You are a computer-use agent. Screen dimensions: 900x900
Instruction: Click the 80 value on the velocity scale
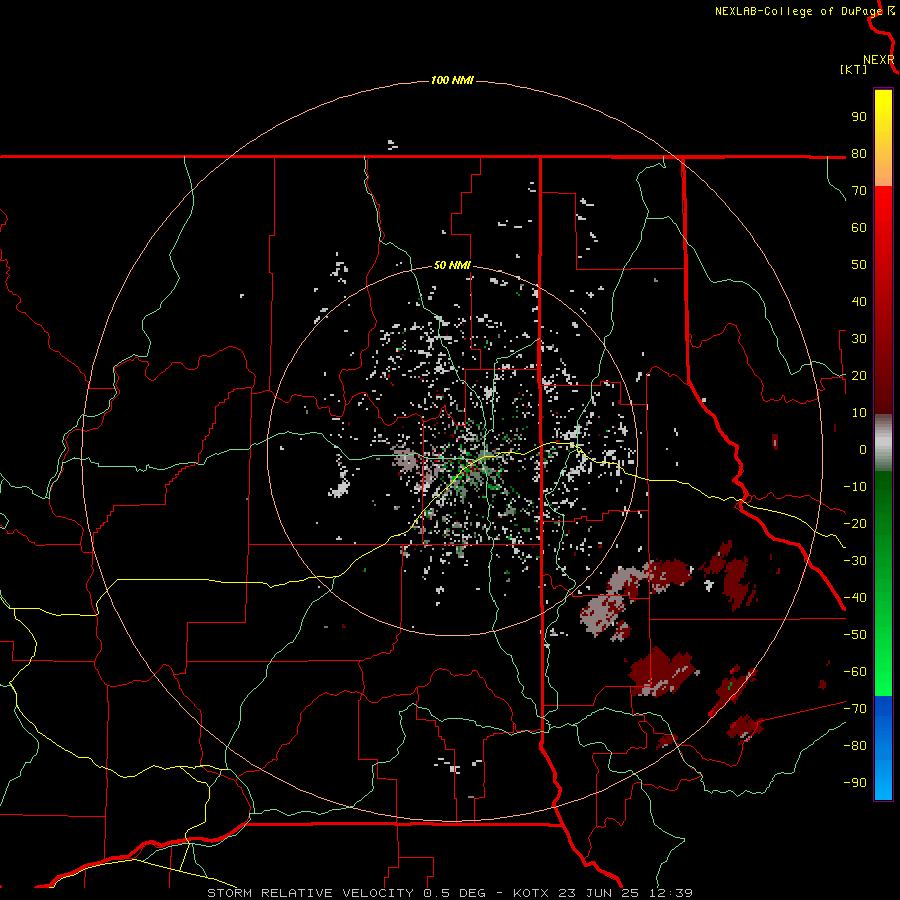click(x=859, y=153)
